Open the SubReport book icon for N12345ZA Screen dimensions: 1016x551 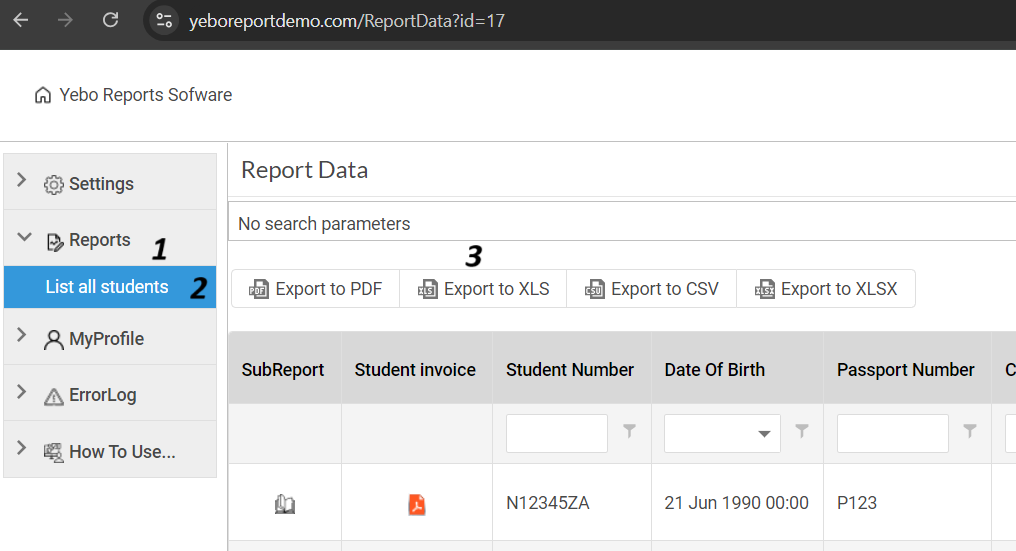point(285,504)
